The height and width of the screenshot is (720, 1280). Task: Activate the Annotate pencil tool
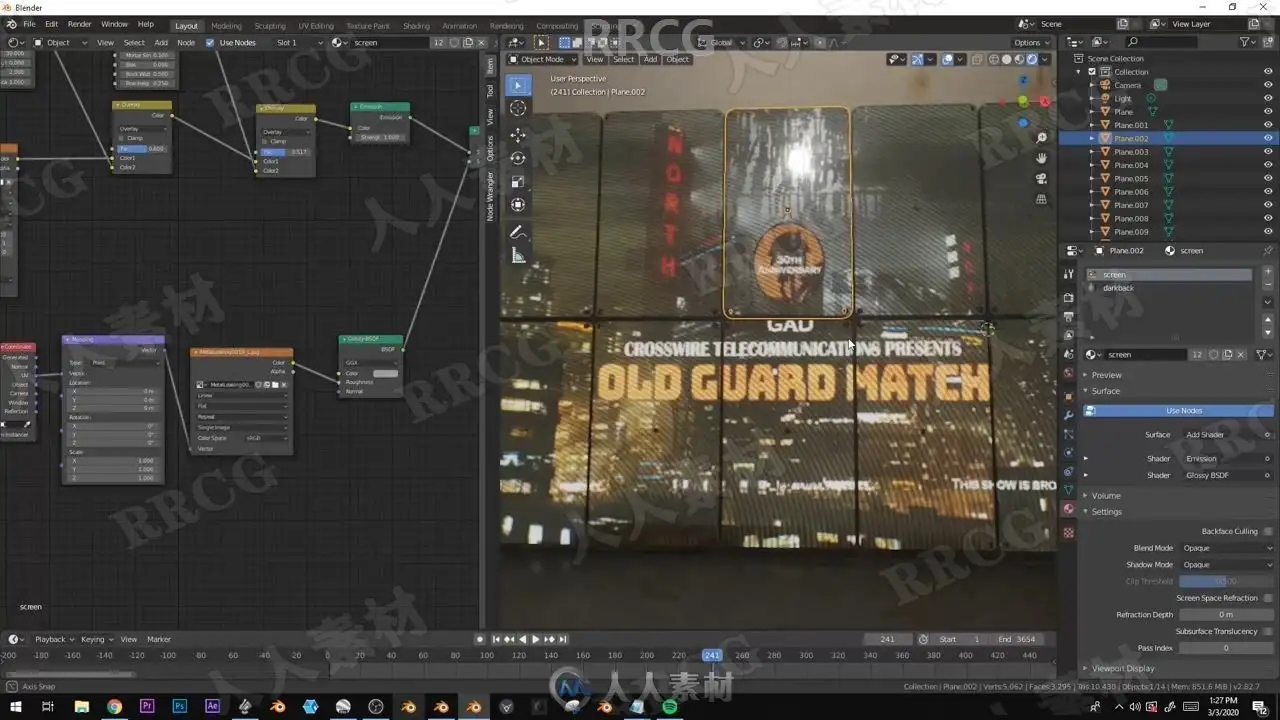click(x=517, y=232)
